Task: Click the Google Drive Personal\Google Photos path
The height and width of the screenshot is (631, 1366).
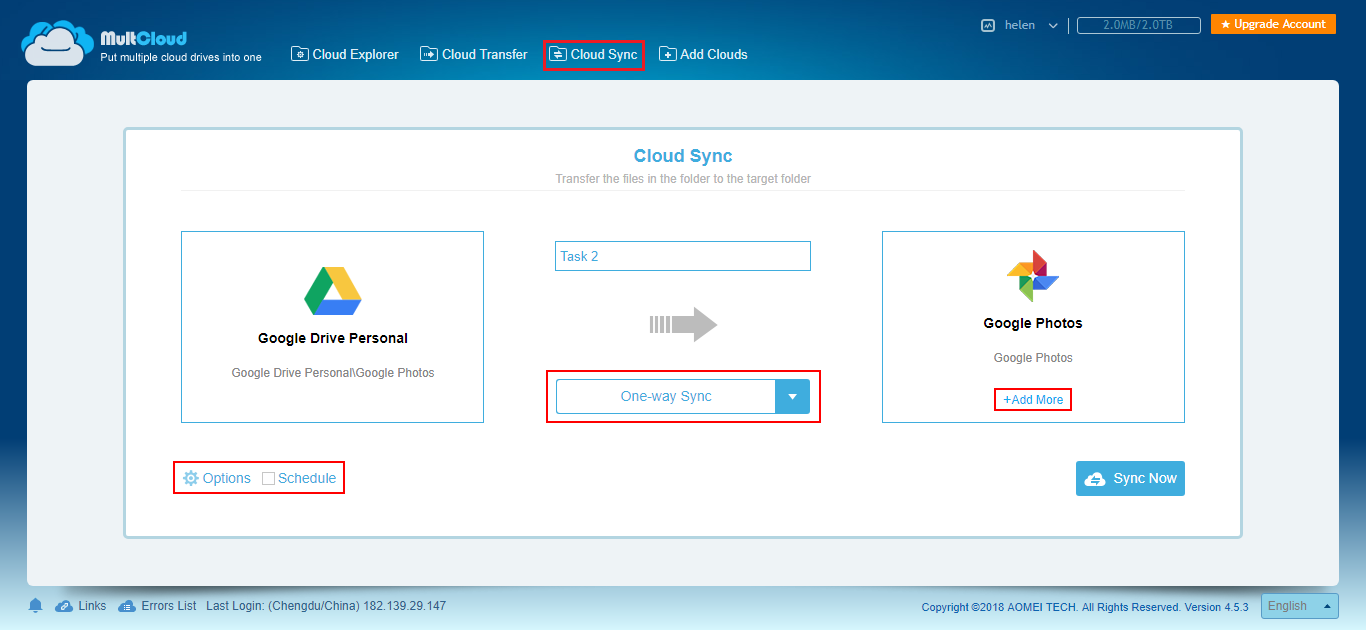Action: pos(333,372)
